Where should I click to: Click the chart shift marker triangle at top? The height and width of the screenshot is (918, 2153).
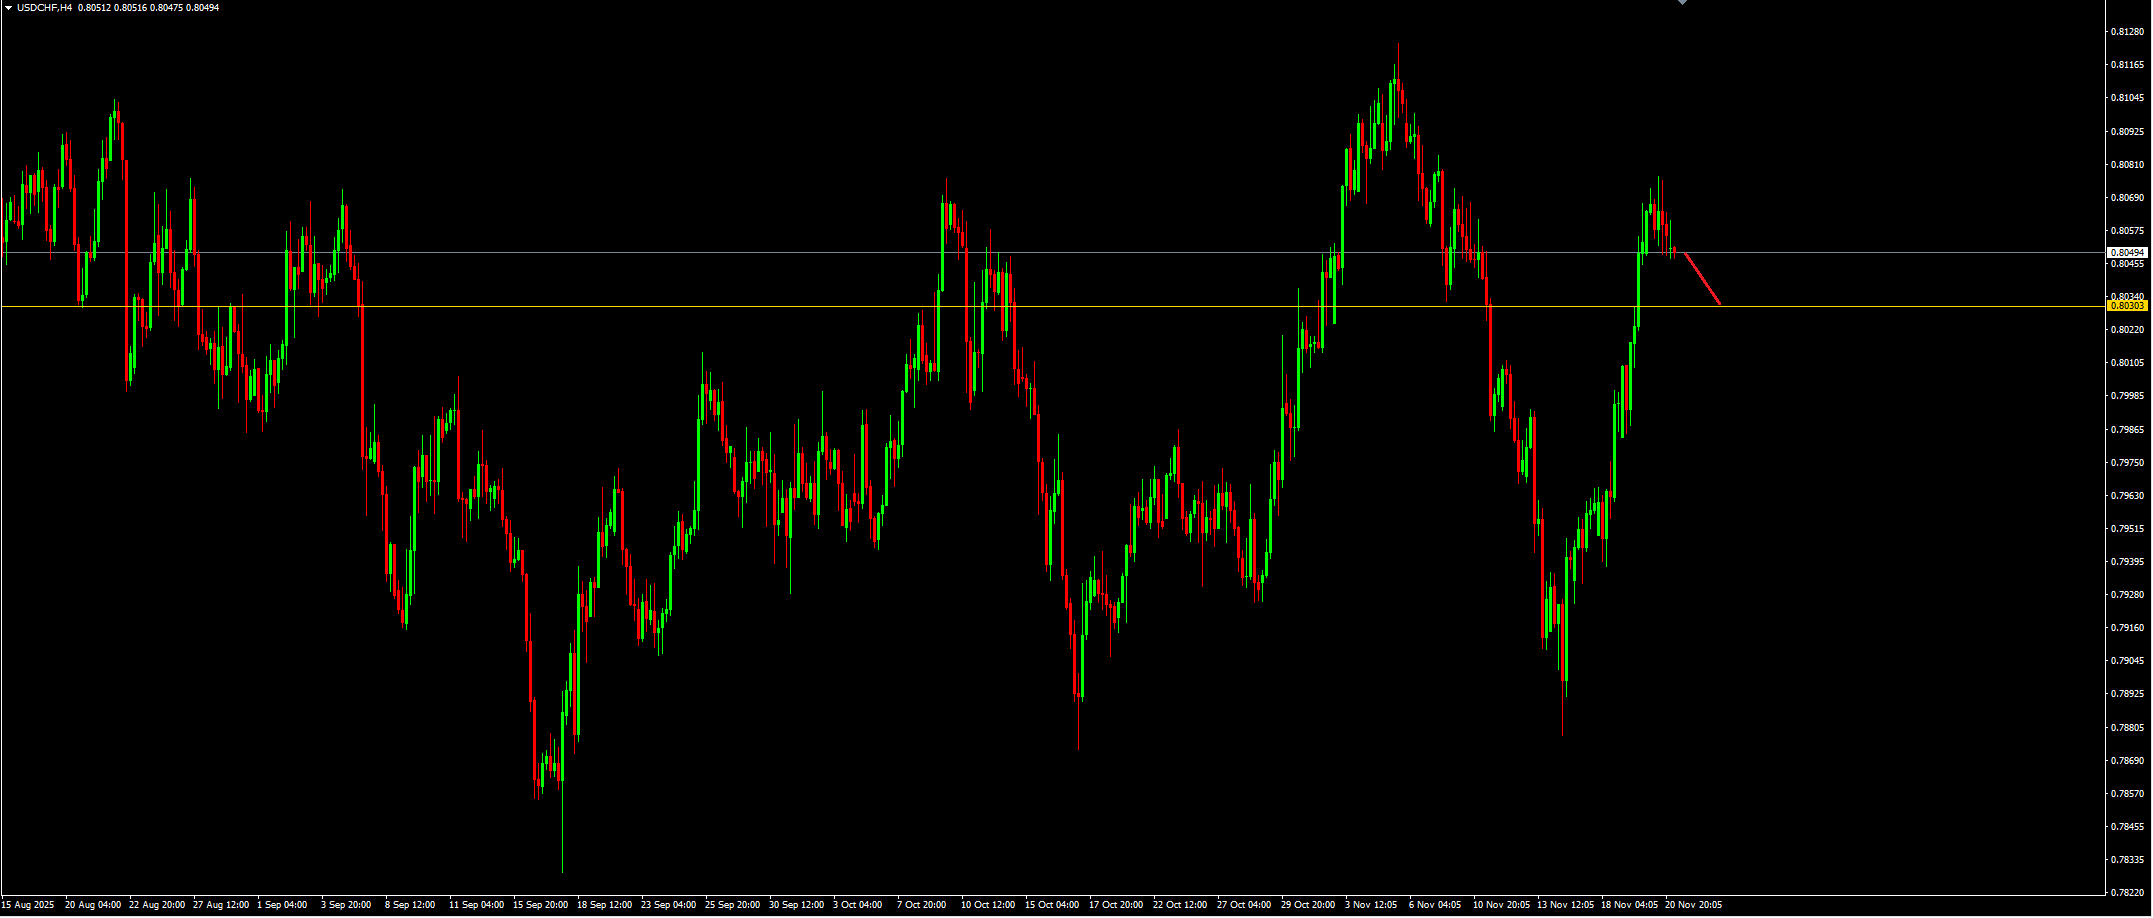pyautogui.click(x=1682, y=2)
